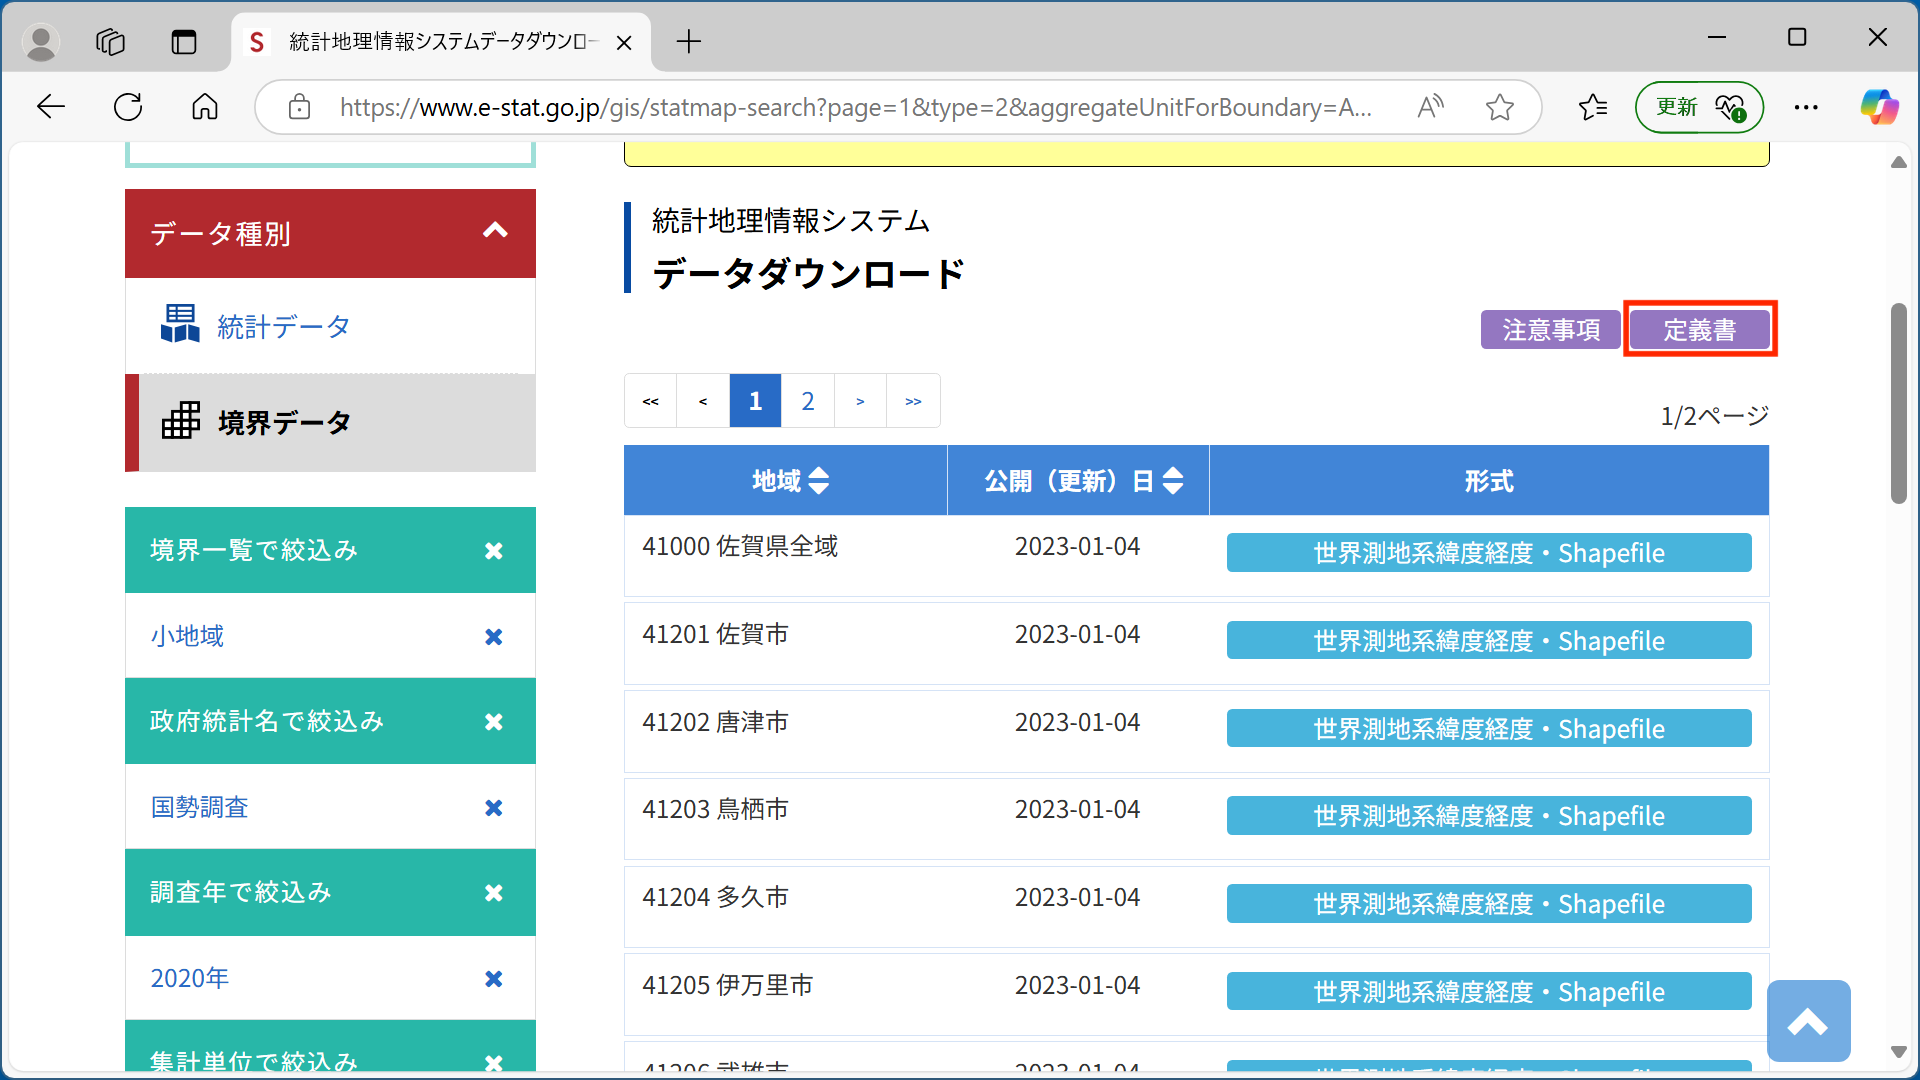Open browser settings and more menu
Image resolution: width=1920 pixels, height=1080 pixels.
click(x=1806, y=107)
